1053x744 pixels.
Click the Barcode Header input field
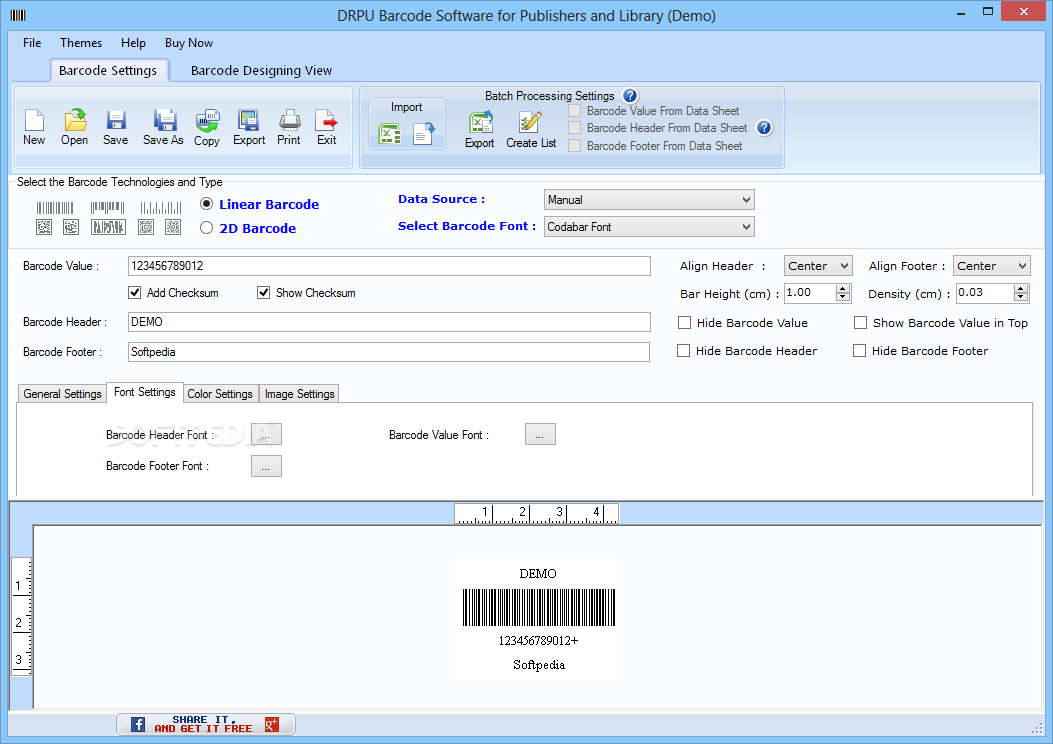click(389, 322)
